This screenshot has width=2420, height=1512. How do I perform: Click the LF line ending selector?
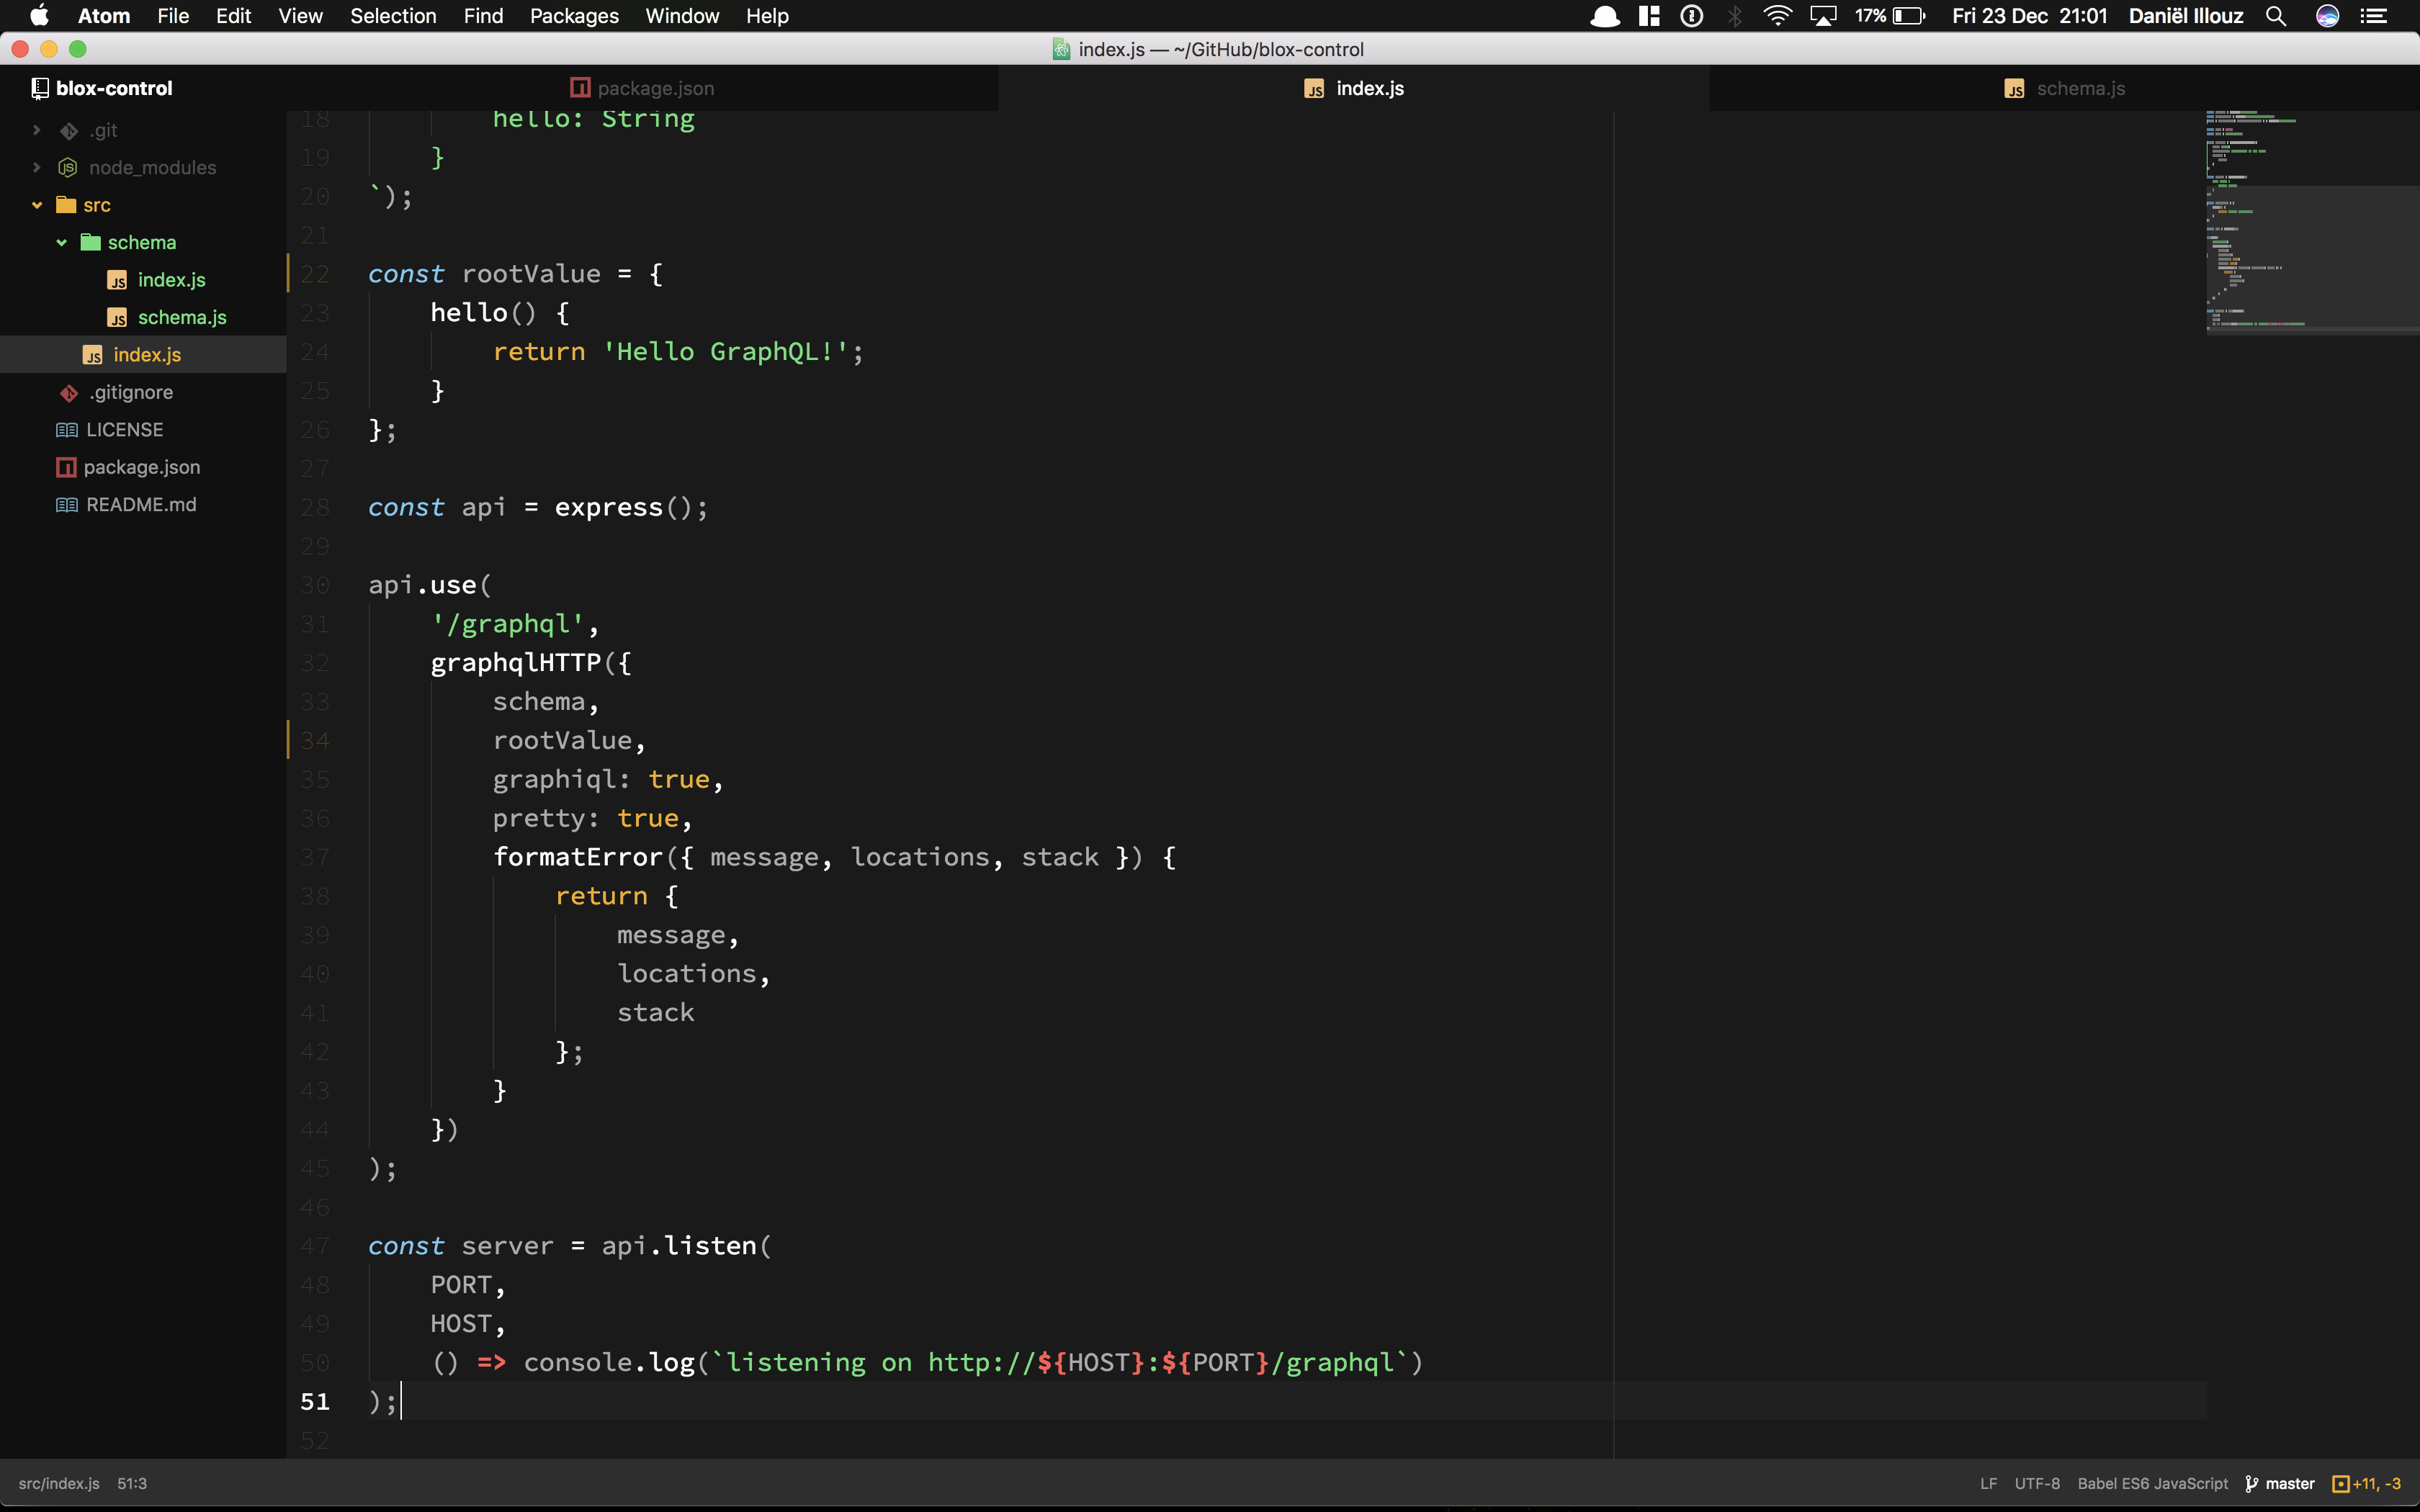coord(1988,1484)
